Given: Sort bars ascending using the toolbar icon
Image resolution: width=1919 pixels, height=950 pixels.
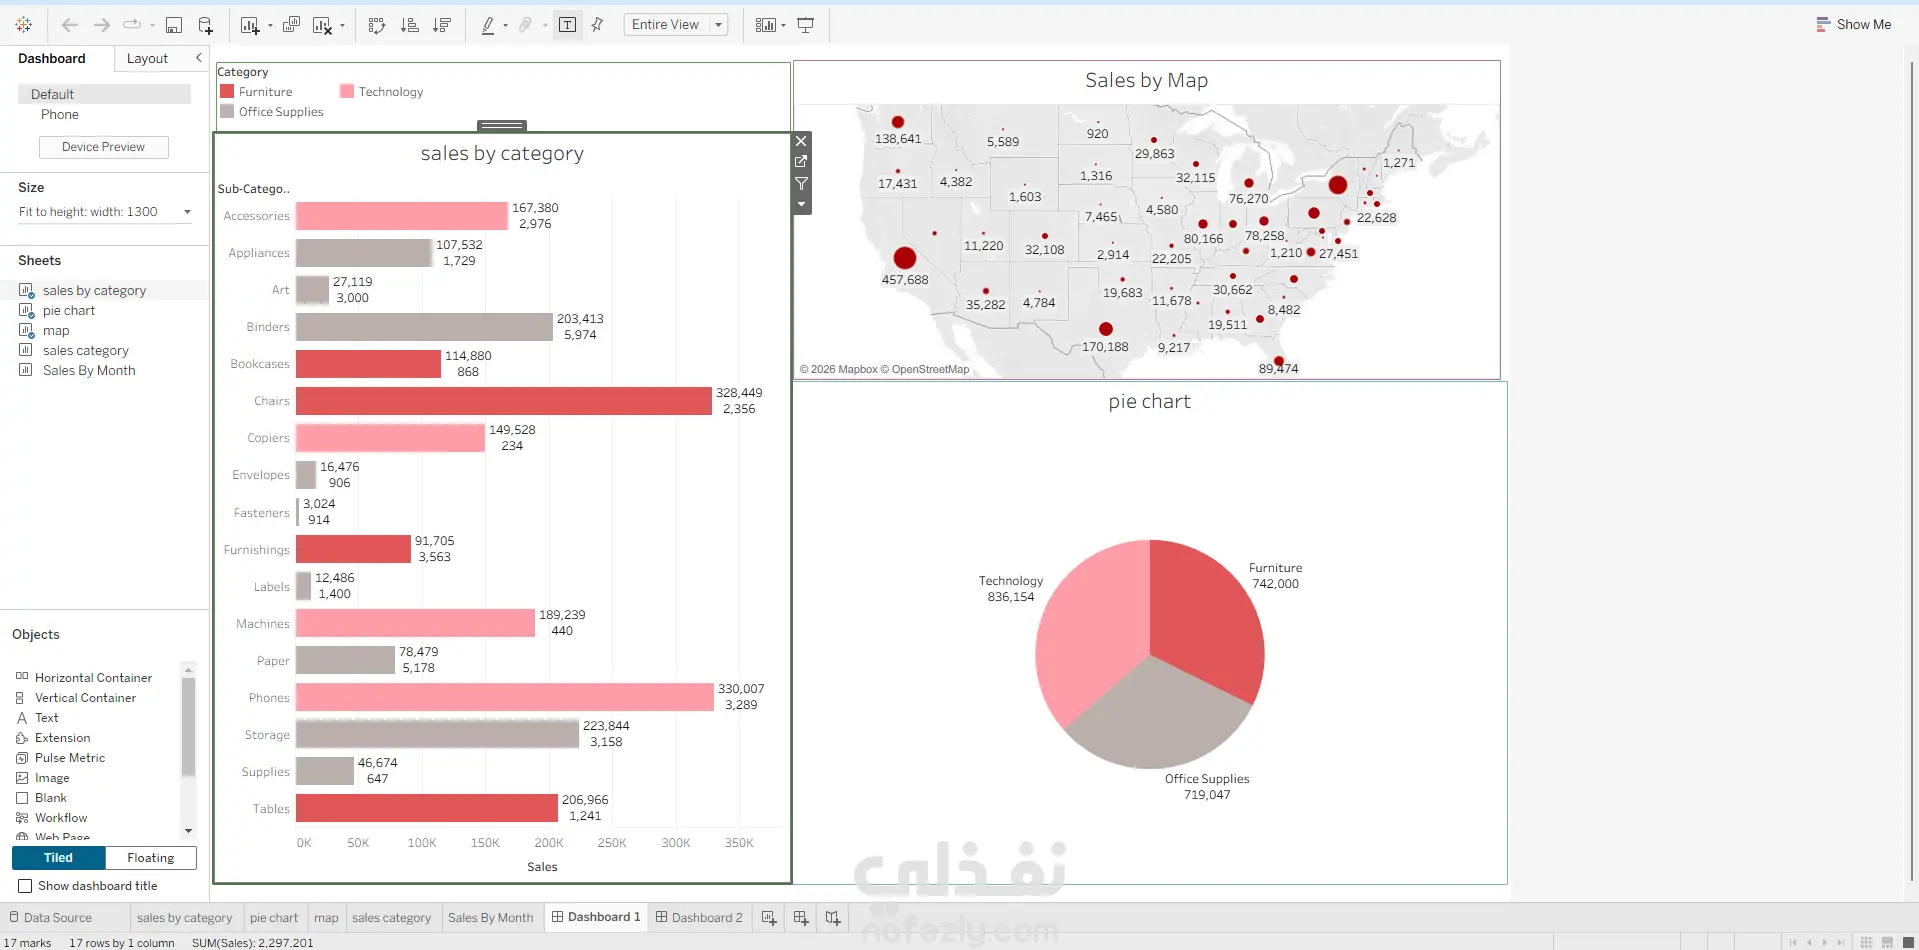Looking at the screenshot, I should coord(409,25).
